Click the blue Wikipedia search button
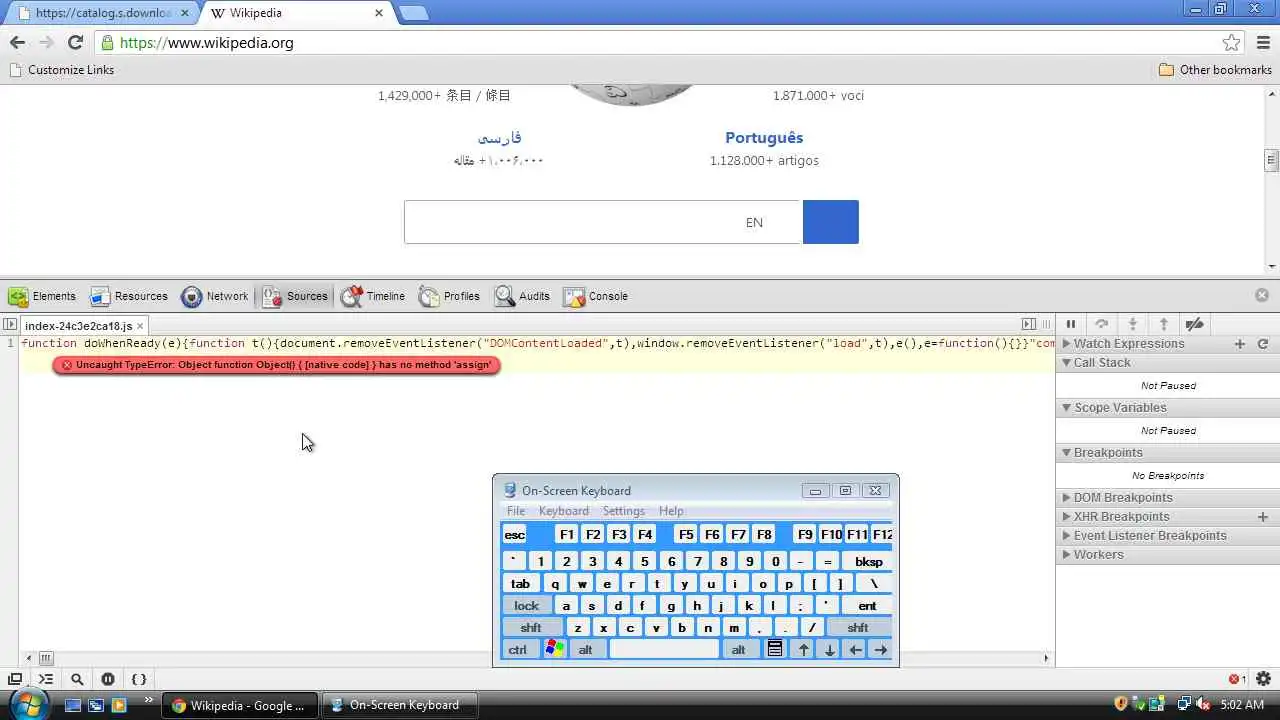 (x=830, y=222)
